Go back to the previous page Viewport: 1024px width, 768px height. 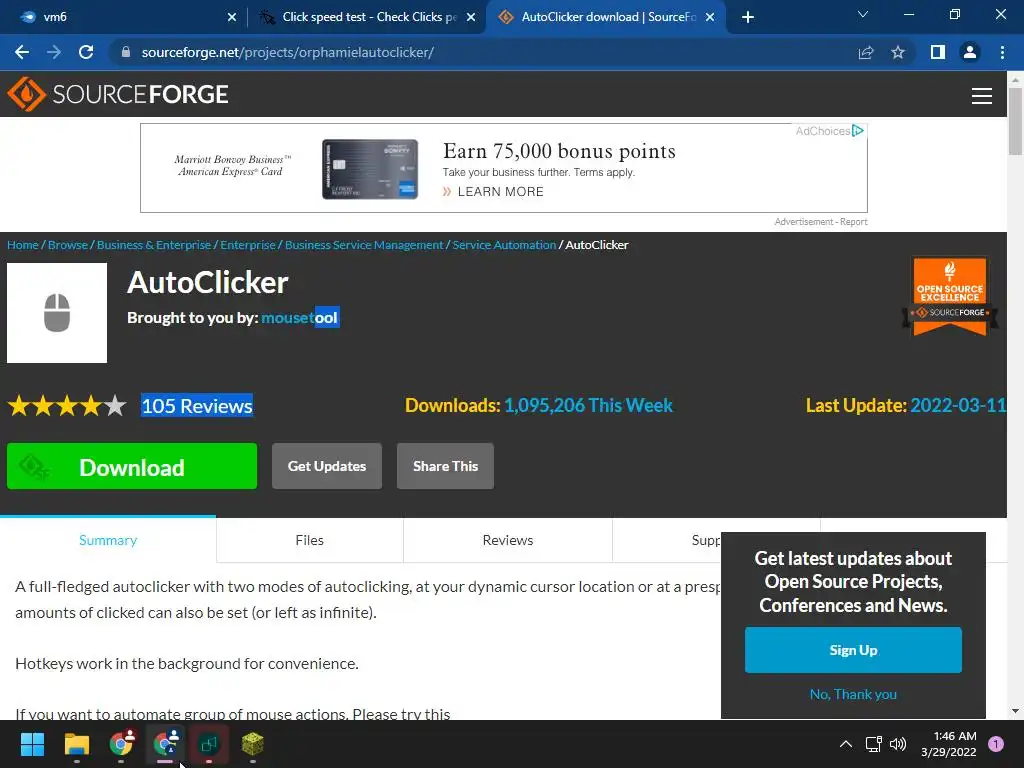coord(22,52)
